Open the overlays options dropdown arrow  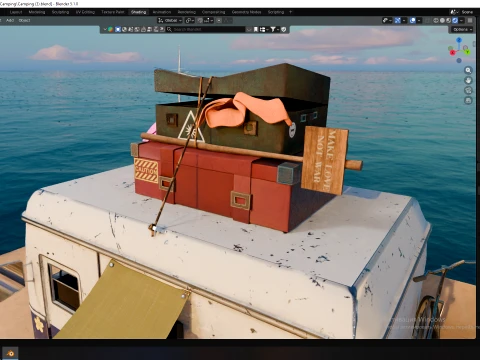point(419,20)
